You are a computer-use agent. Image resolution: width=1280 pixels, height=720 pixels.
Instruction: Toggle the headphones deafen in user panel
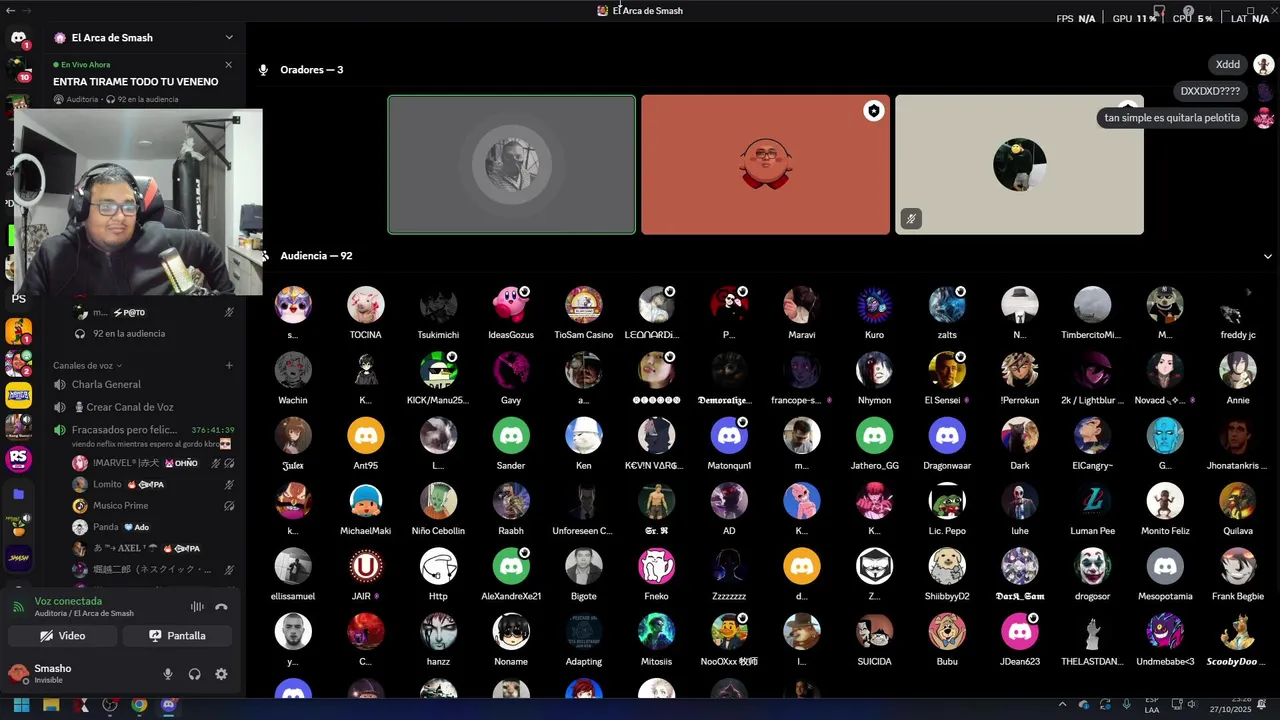pos(194,674)
